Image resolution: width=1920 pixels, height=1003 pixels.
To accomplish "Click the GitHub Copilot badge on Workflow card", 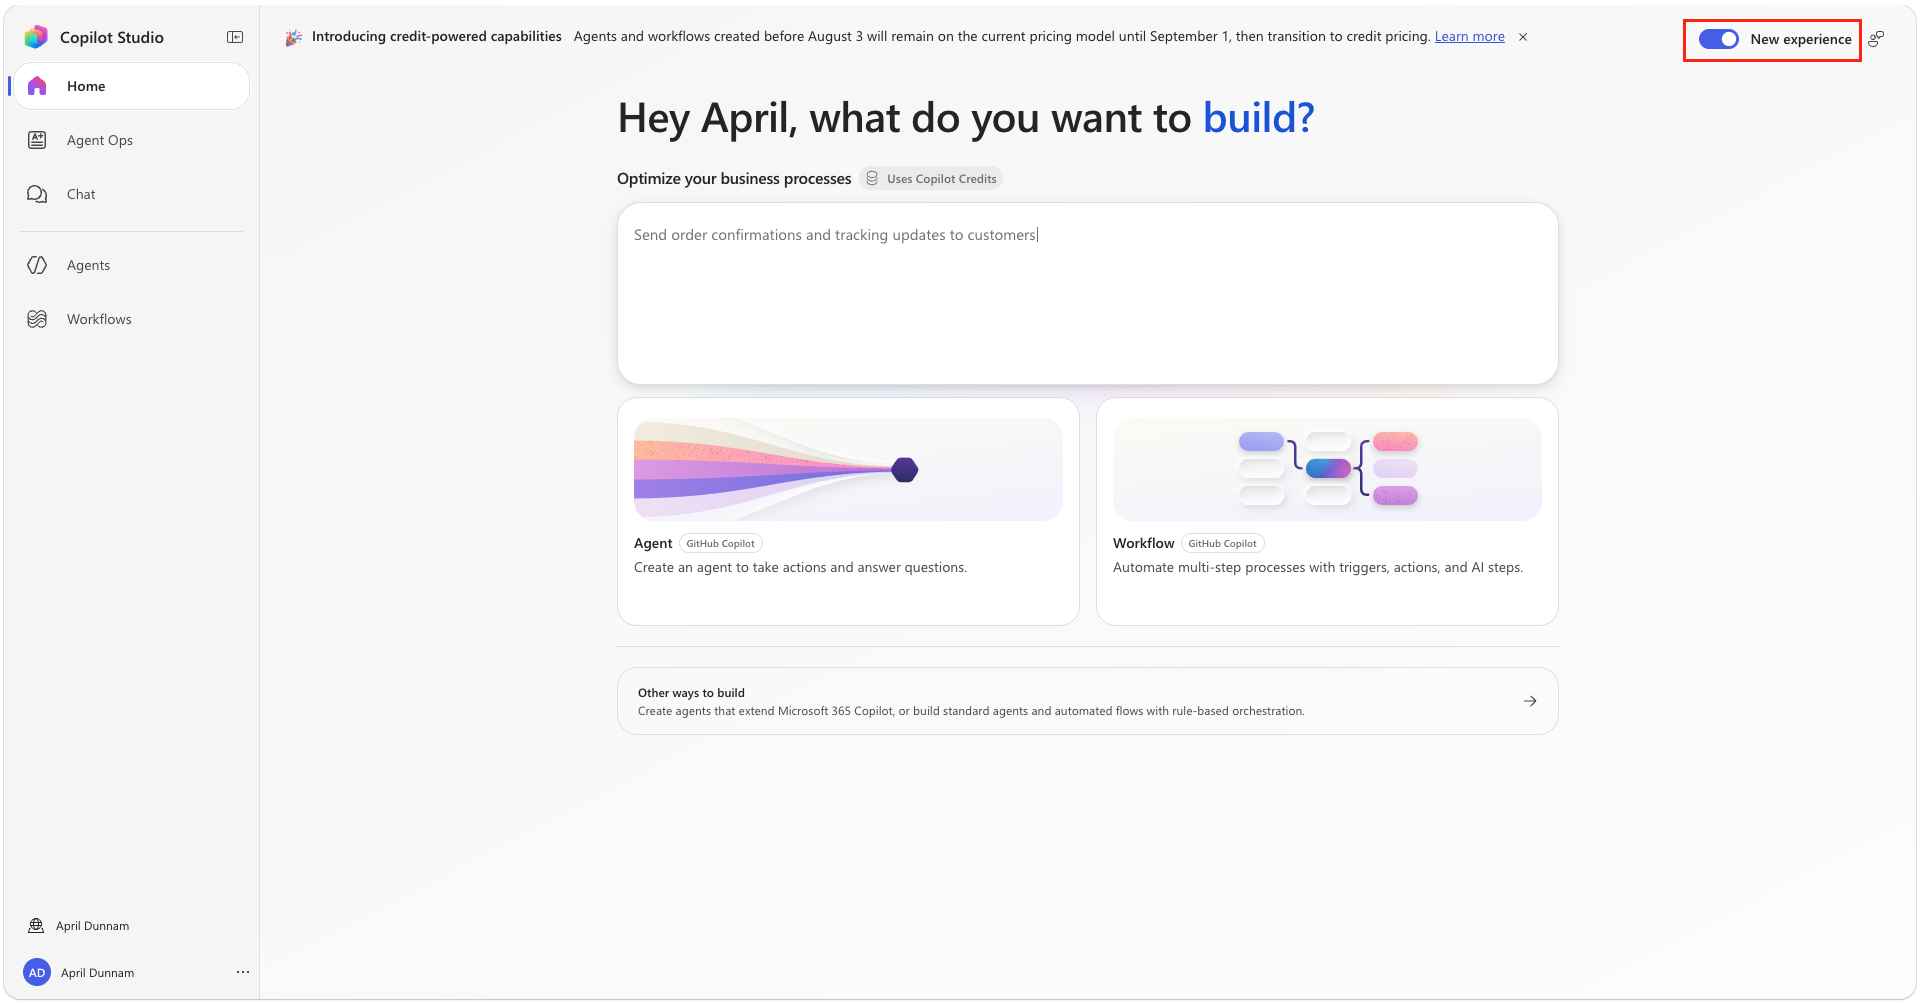I will tap(1222, 543).
